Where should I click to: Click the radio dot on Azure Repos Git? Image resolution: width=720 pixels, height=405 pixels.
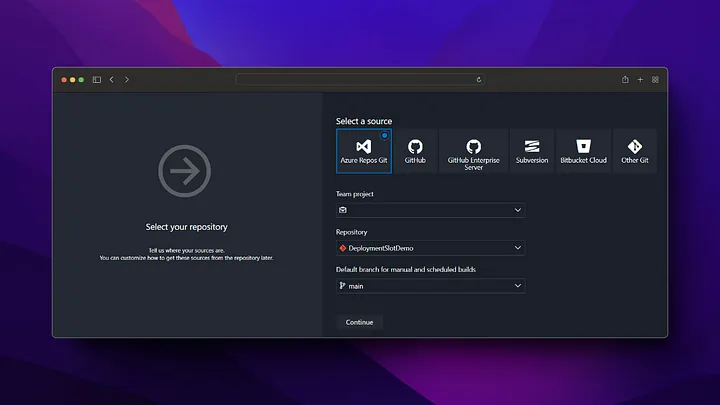pyautogui.click(x=384, y=135)
